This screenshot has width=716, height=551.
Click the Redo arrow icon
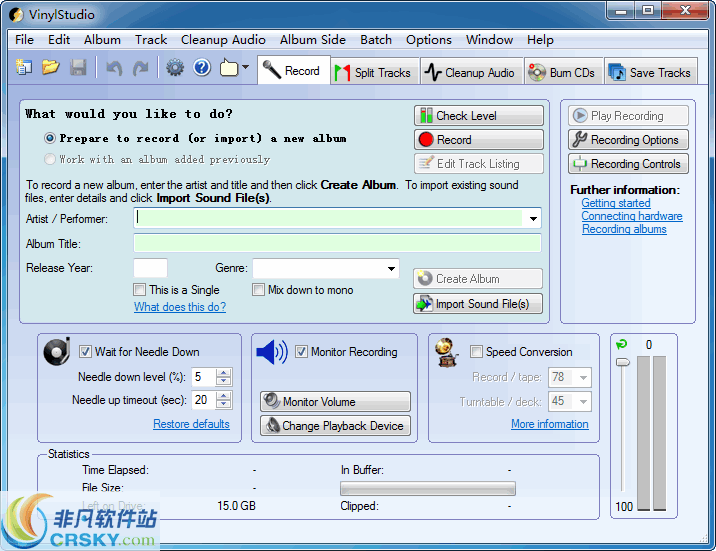[141, 68]
